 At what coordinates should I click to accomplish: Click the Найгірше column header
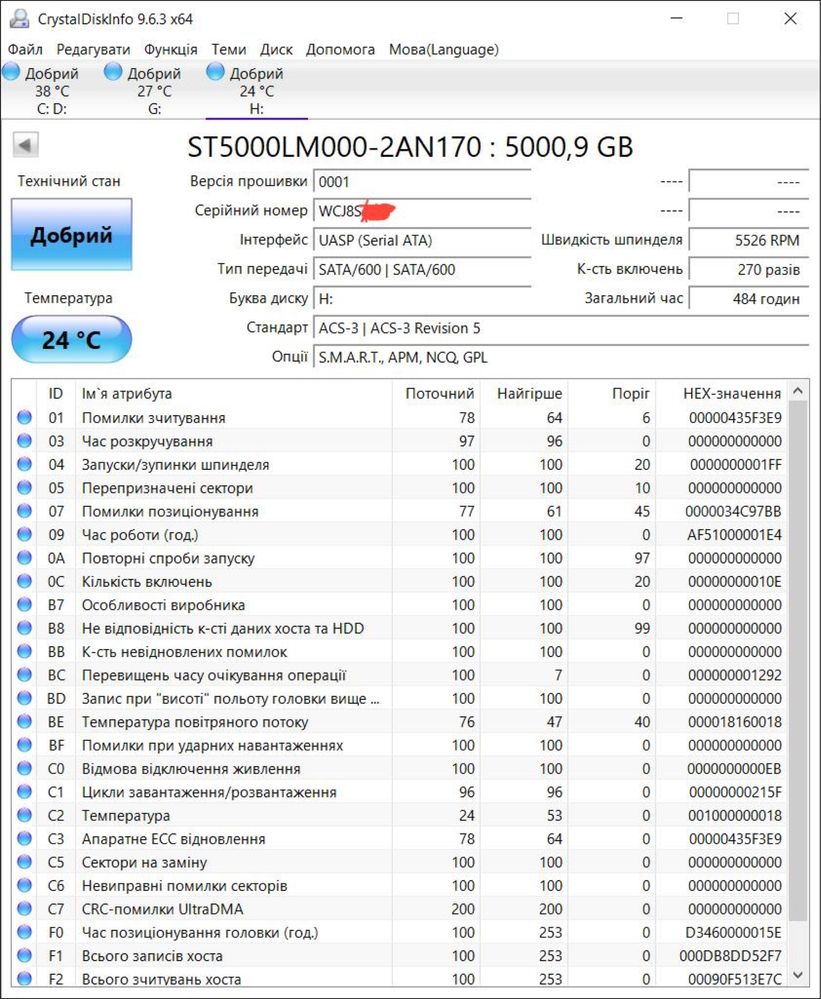point(524,394)
